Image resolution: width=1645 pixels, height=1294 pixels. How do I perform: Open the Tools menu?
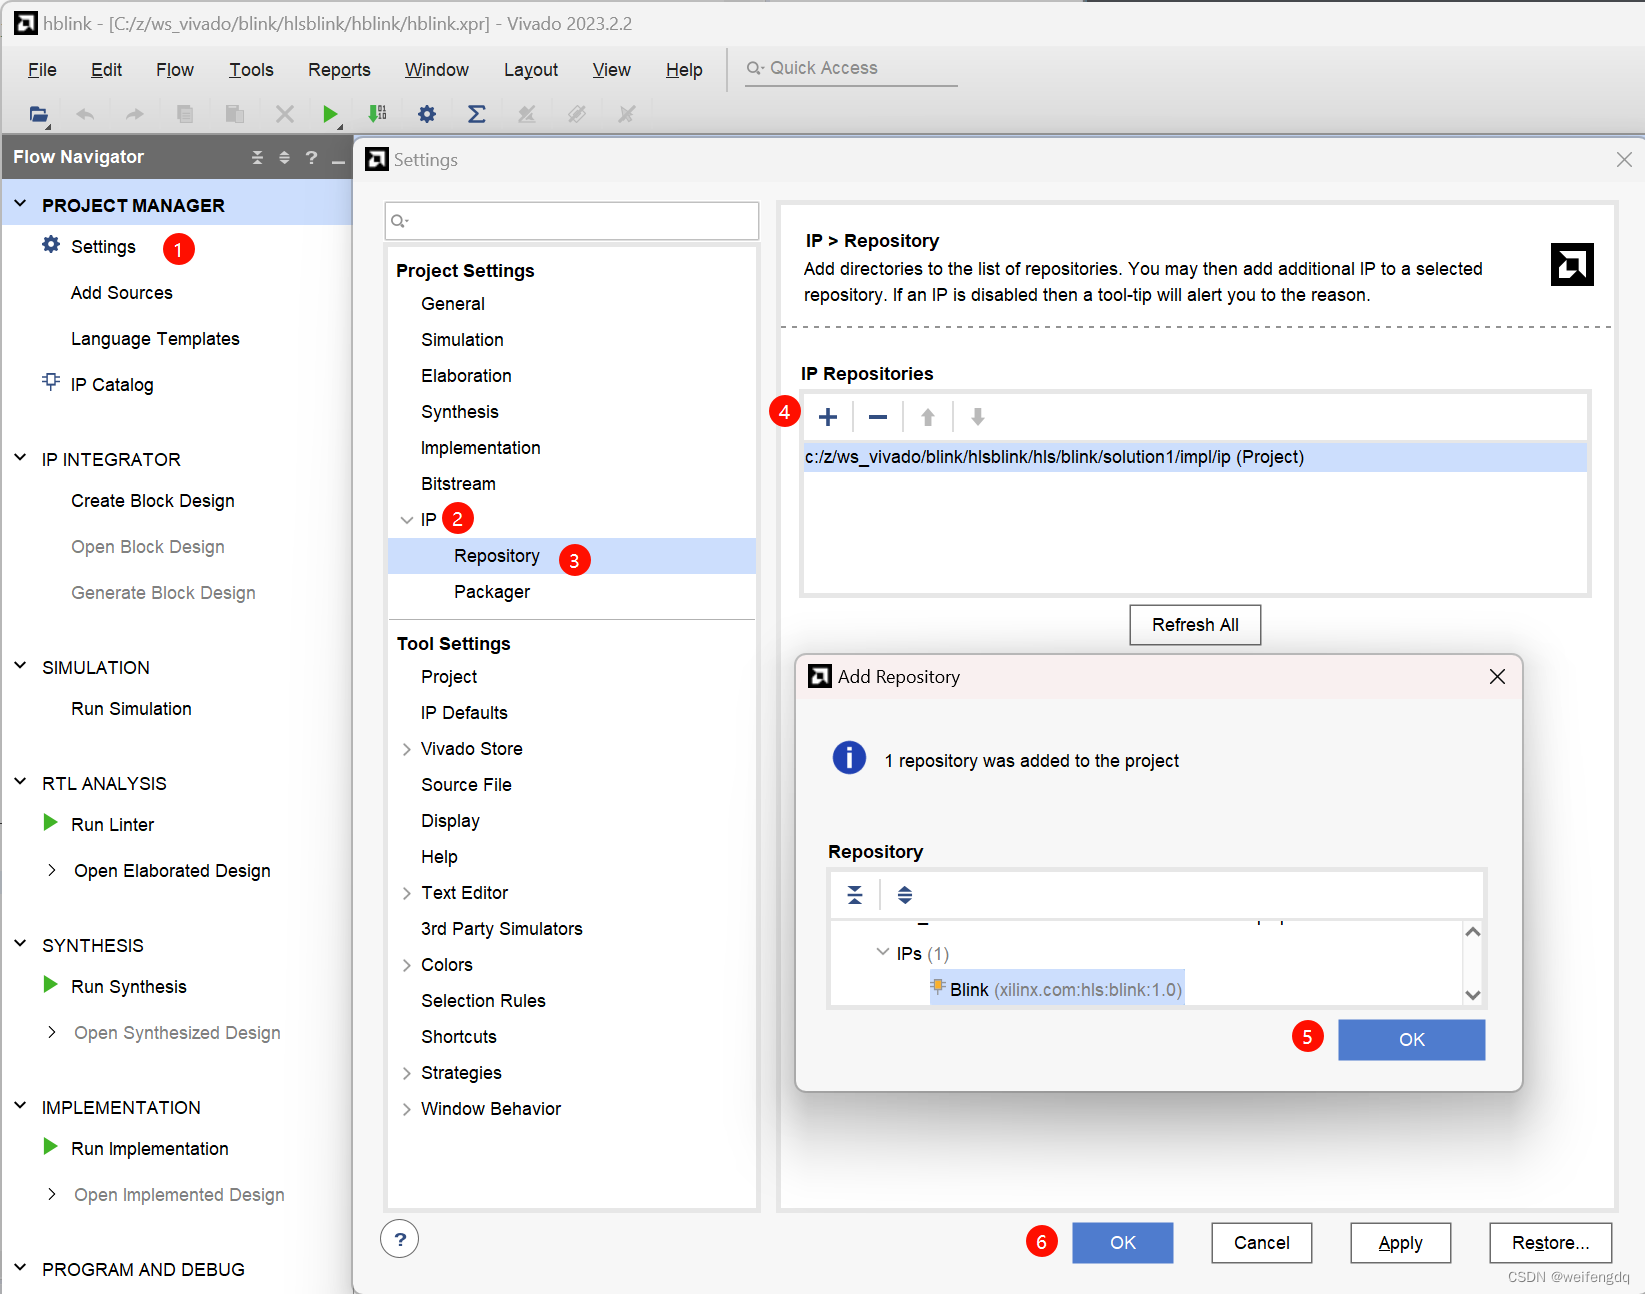point(251,70)
